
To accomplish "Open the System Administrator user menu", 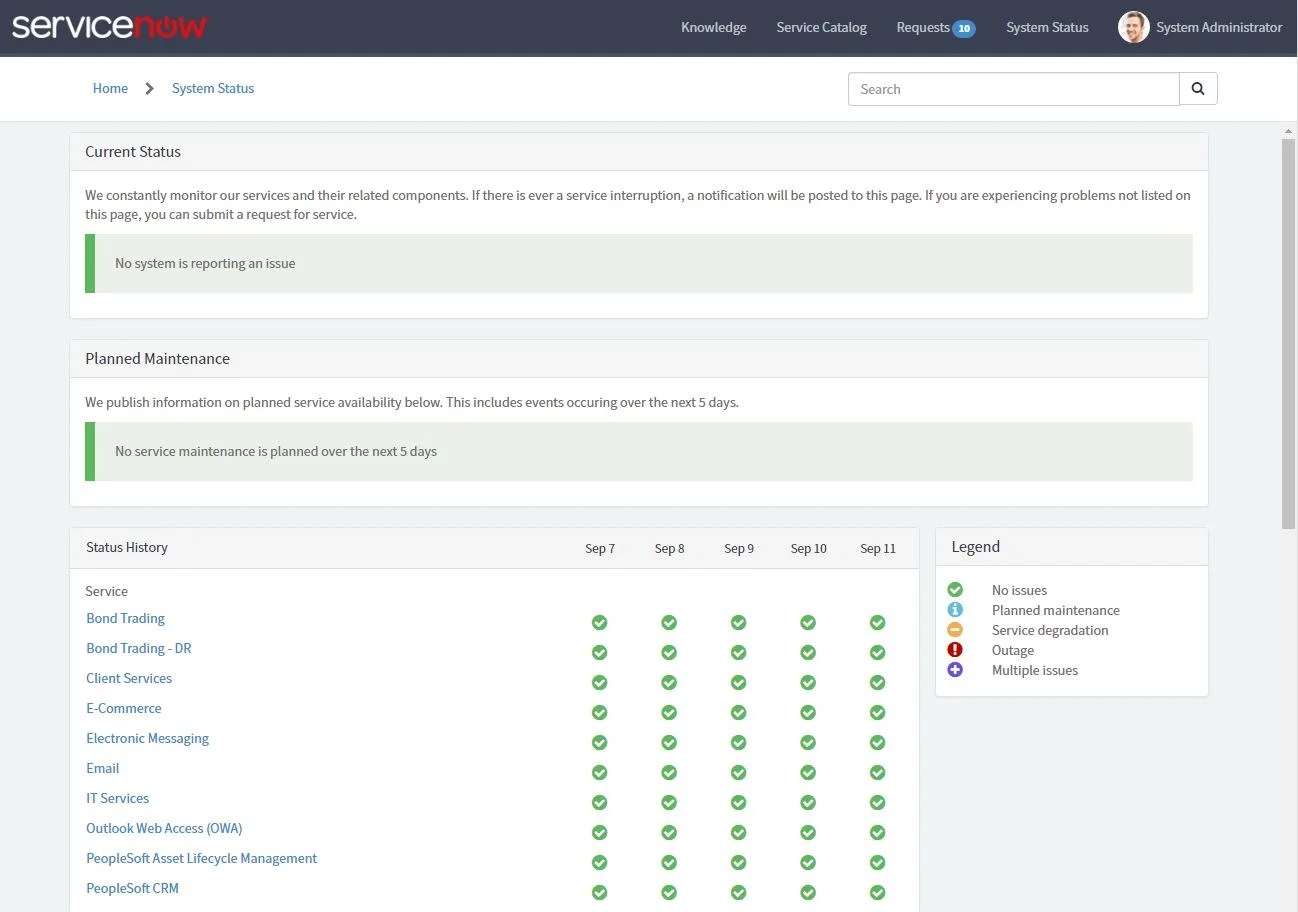I will (x=1200, y=27).
